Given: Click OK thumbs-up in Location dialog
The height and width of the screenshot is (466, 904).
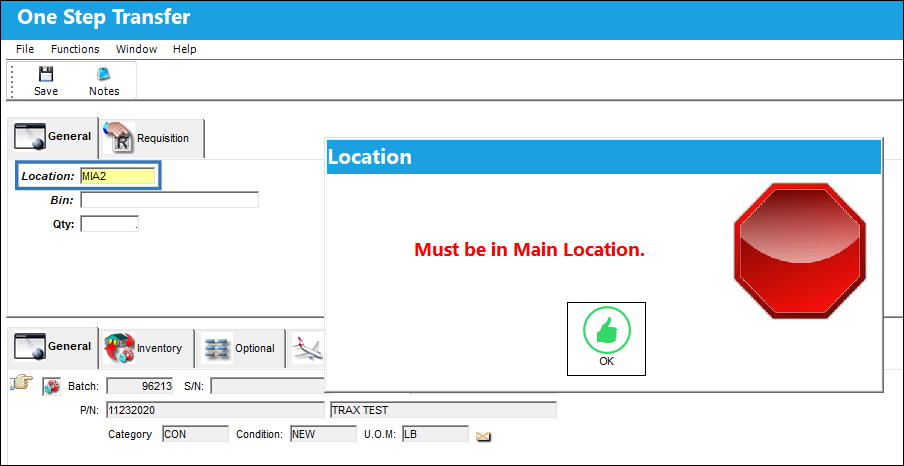Looking at the screenshot, I should point(607,339).
